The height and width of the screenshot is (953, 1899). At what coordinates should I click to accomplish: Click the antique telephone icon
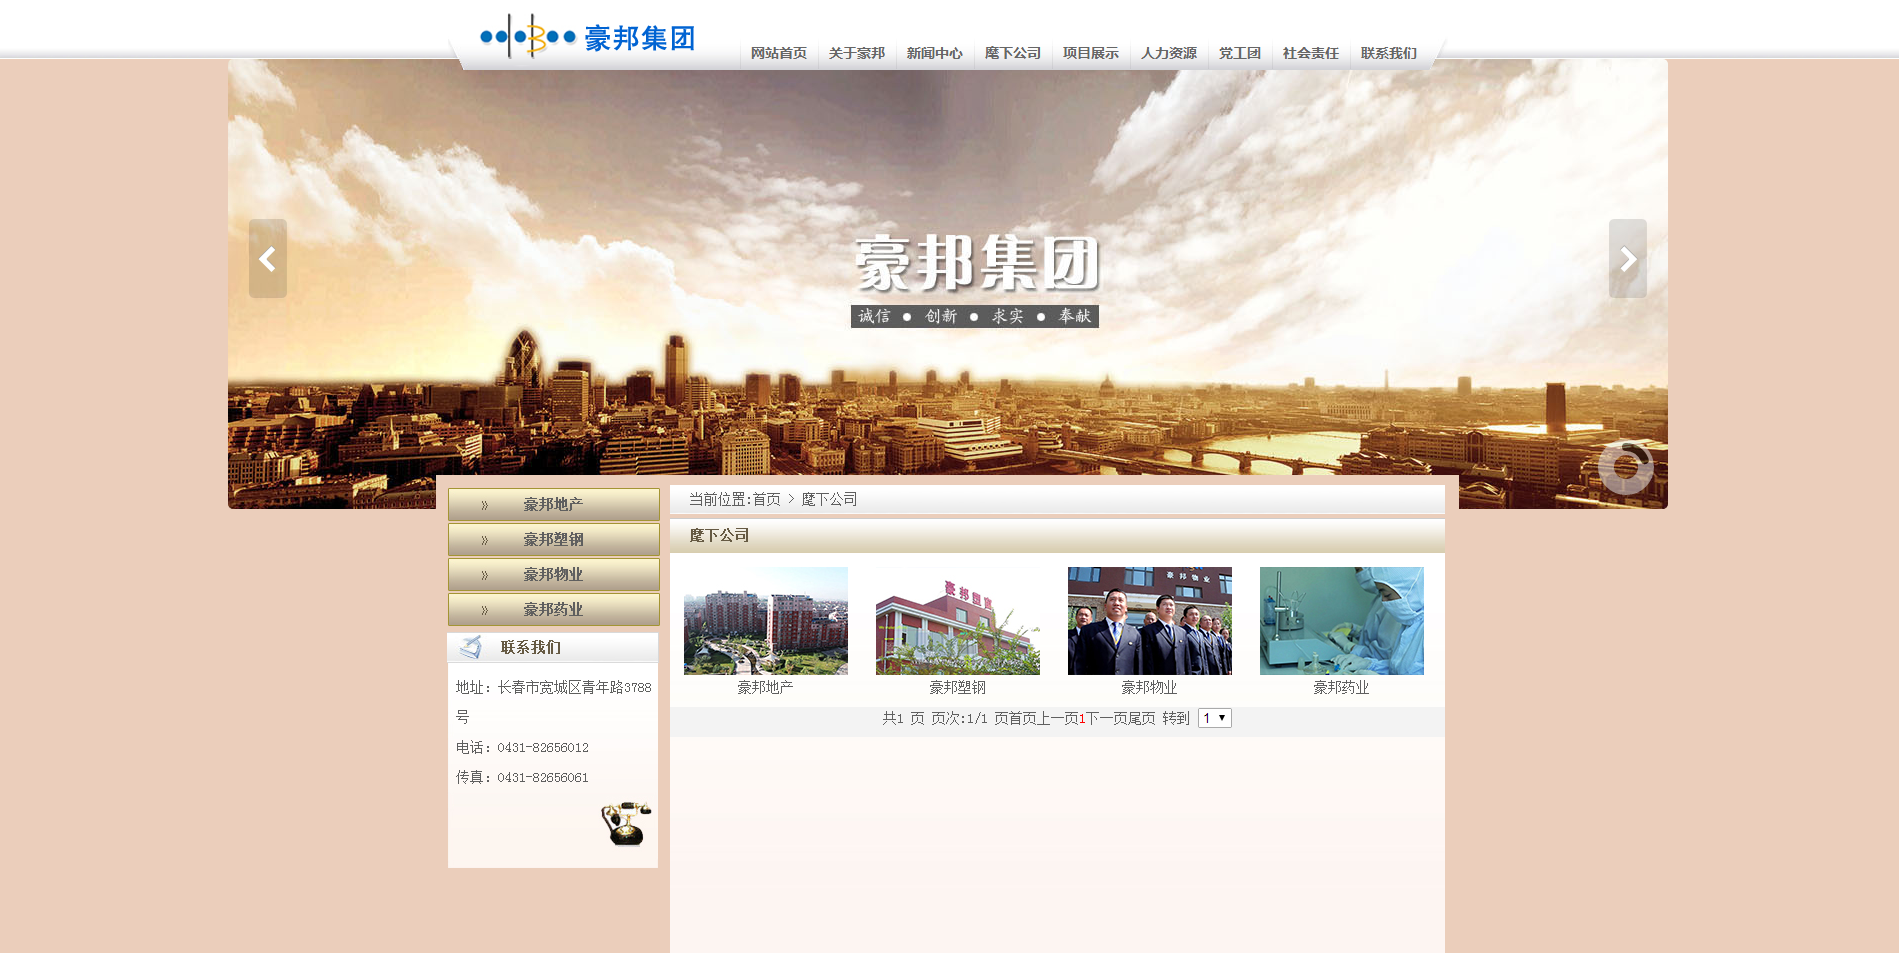point(626,823)
